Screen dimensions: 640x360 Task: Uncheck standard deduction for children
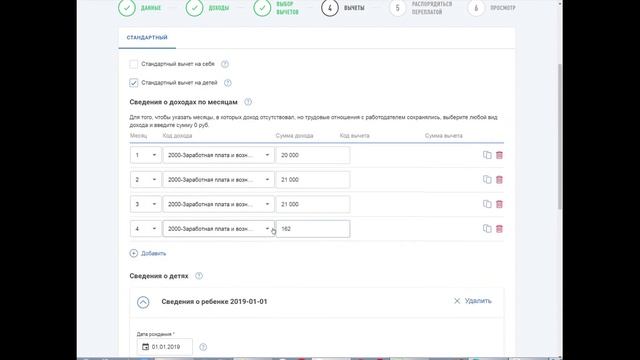point(133,83)
